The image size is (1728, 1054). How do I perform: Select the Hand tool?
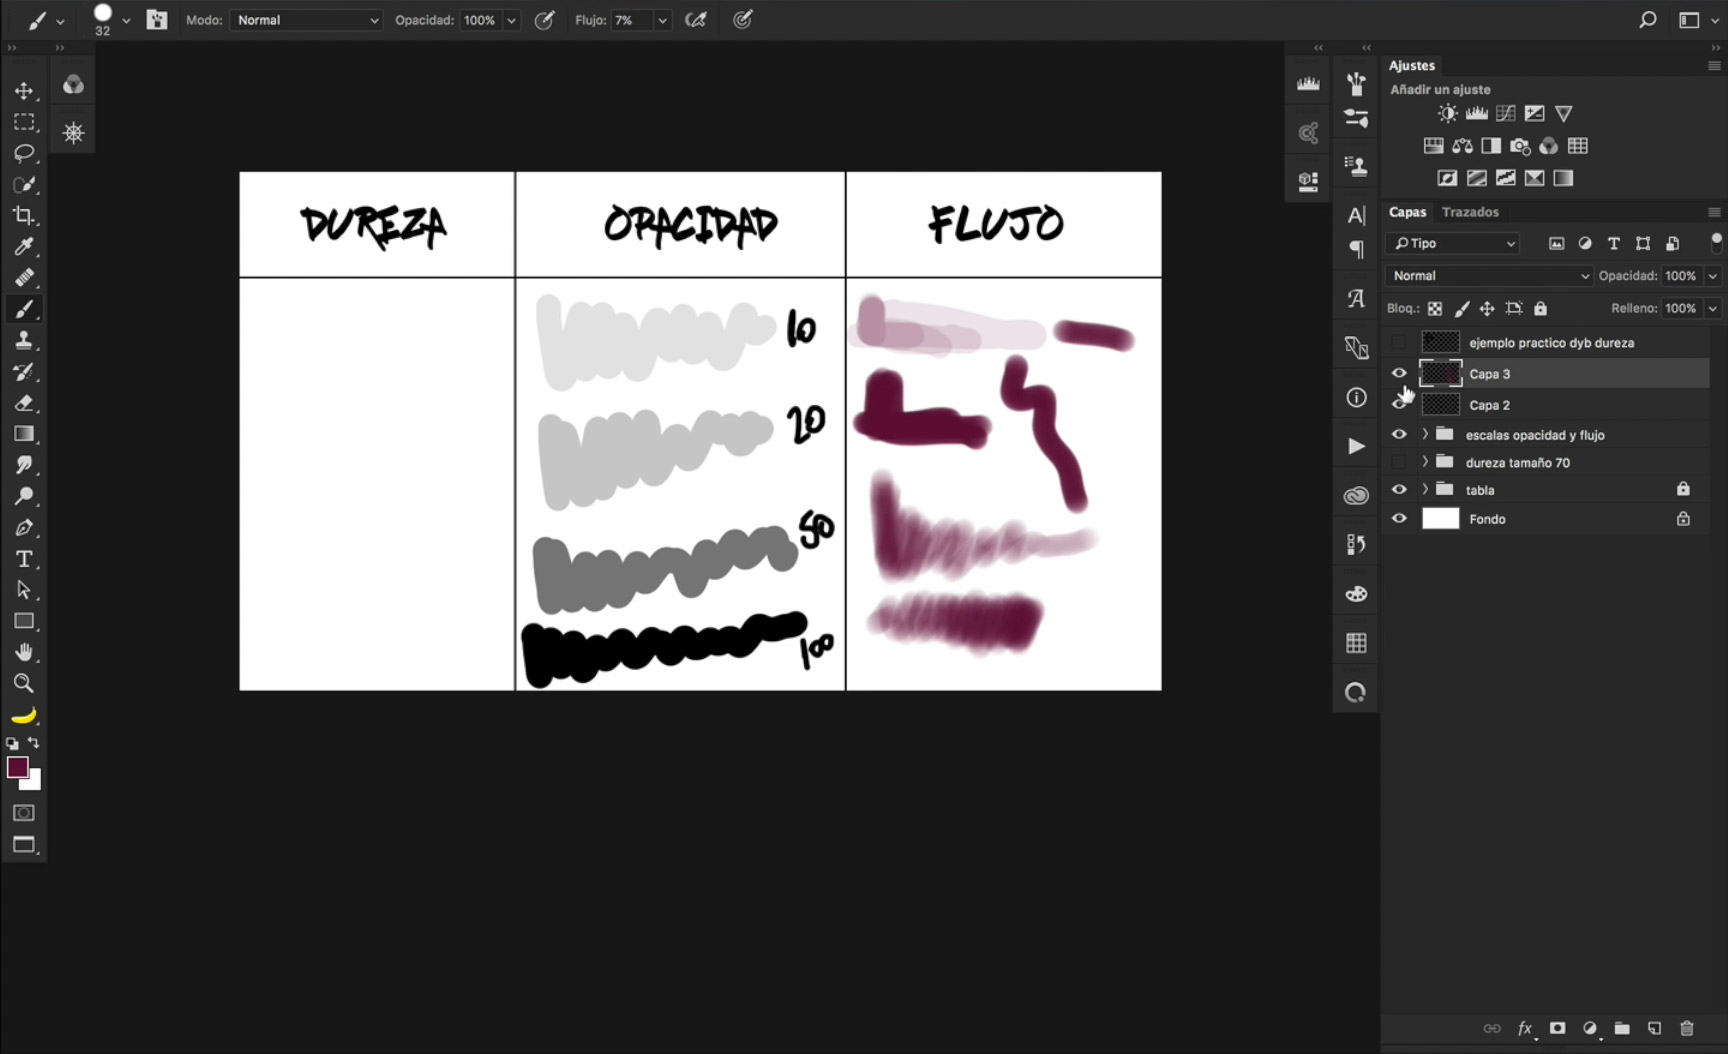pyautogui.click(x=24, y=652)
